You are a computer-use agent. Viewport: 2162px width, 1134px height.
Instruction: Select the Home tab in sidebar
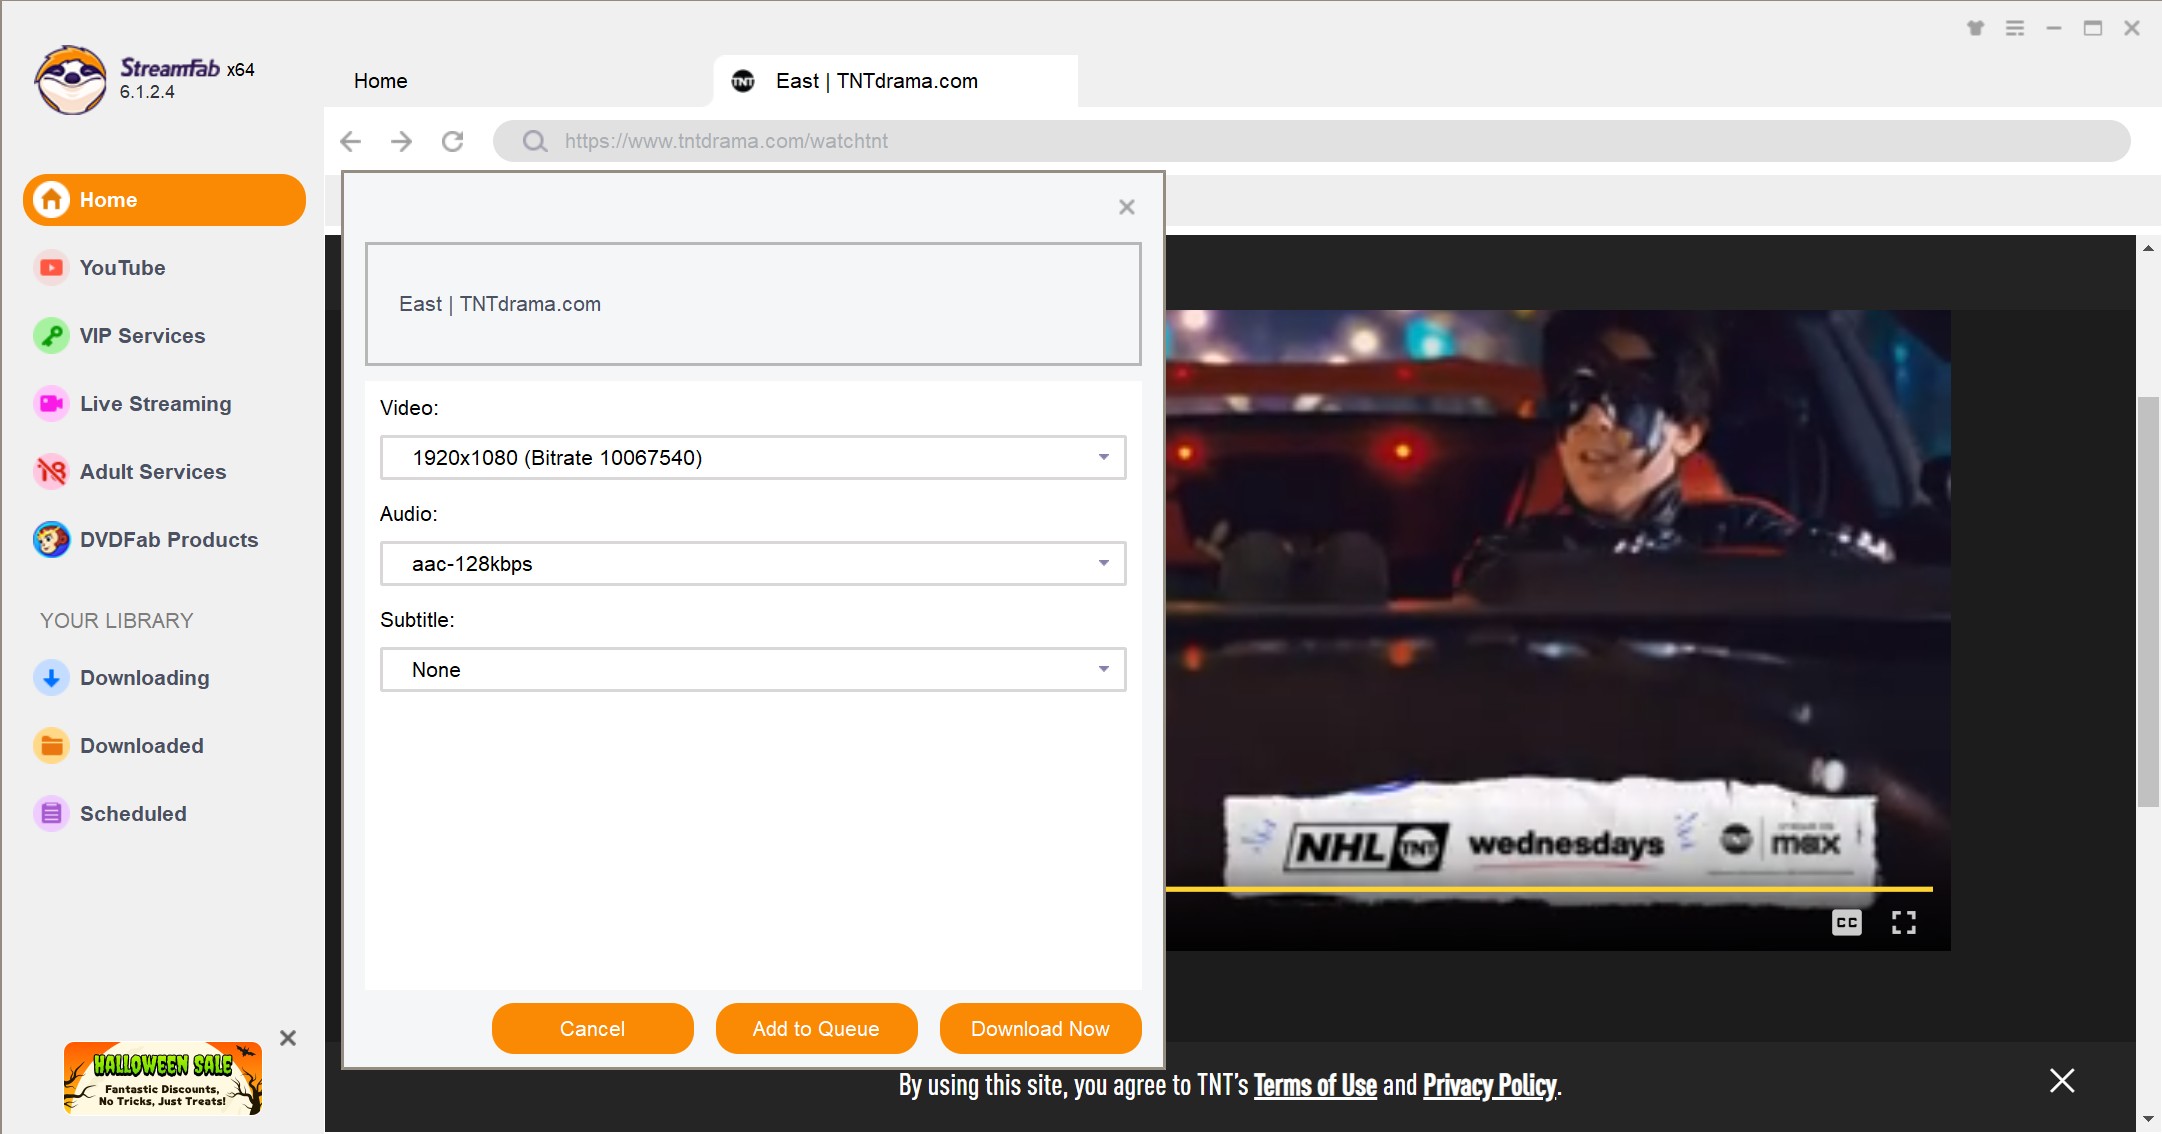(164, 200)
